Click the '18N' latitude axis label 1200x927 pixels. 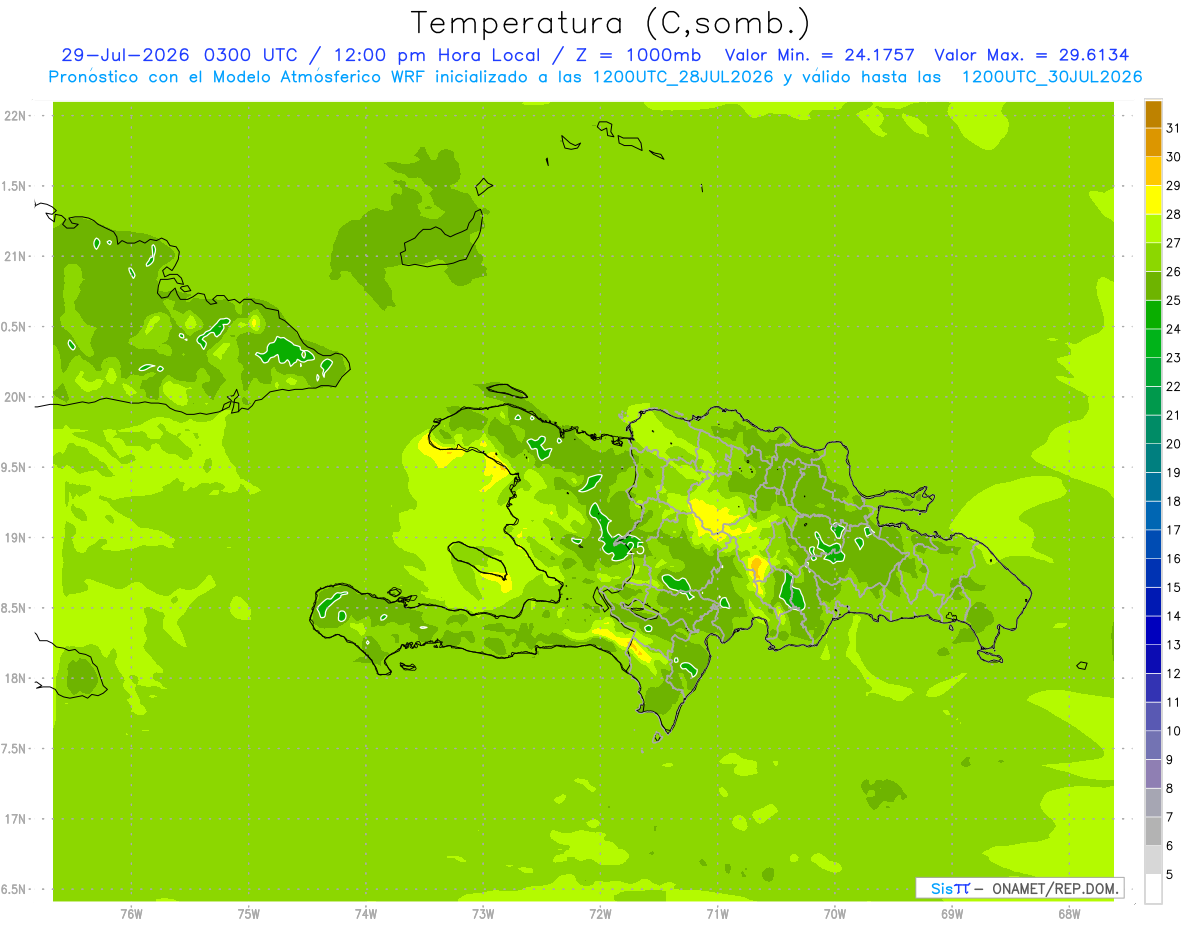coord(15,679)
